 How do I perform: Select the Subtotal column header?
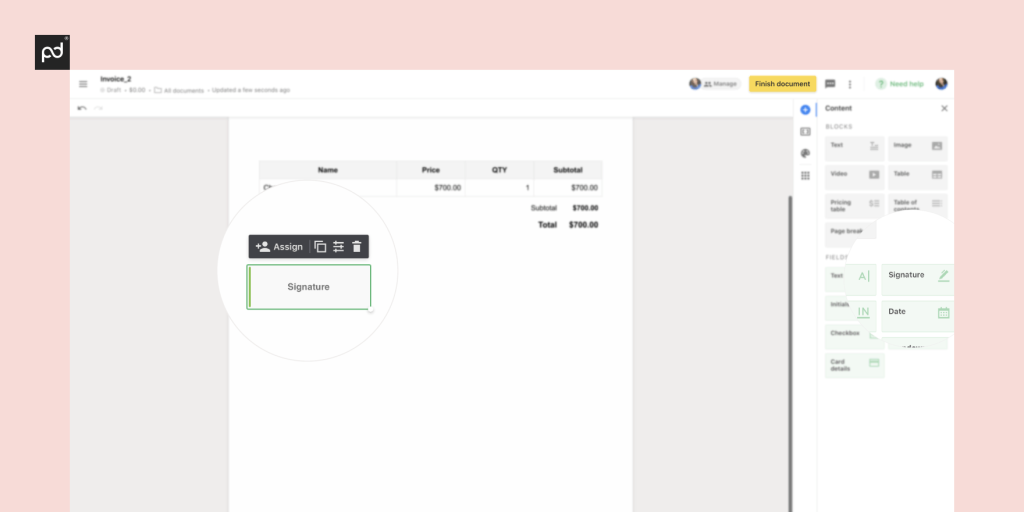coord(568,170)
